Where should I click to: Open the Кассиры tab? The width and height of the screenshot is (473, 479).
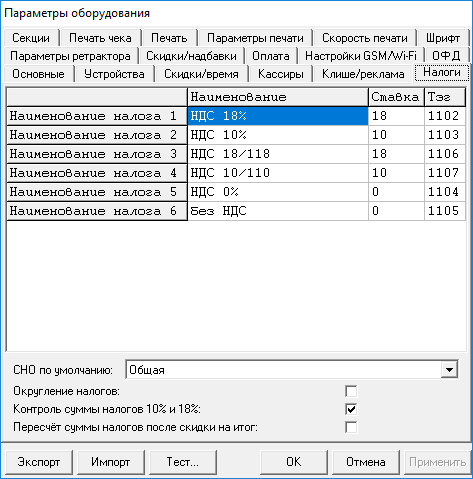pyautogui.click(x=281, y=74)
